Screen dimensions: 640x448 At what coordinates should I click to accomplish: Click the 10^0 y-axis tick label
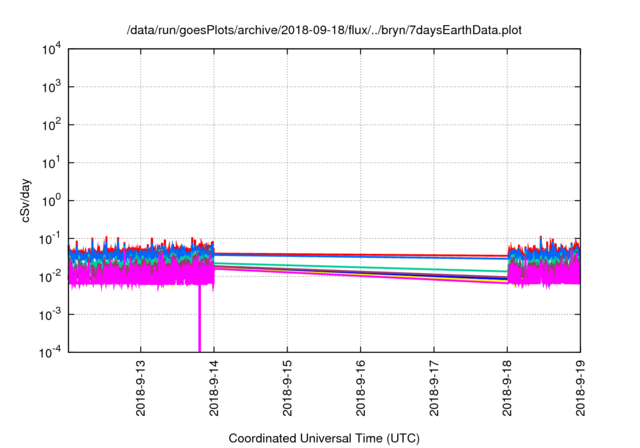51,201
